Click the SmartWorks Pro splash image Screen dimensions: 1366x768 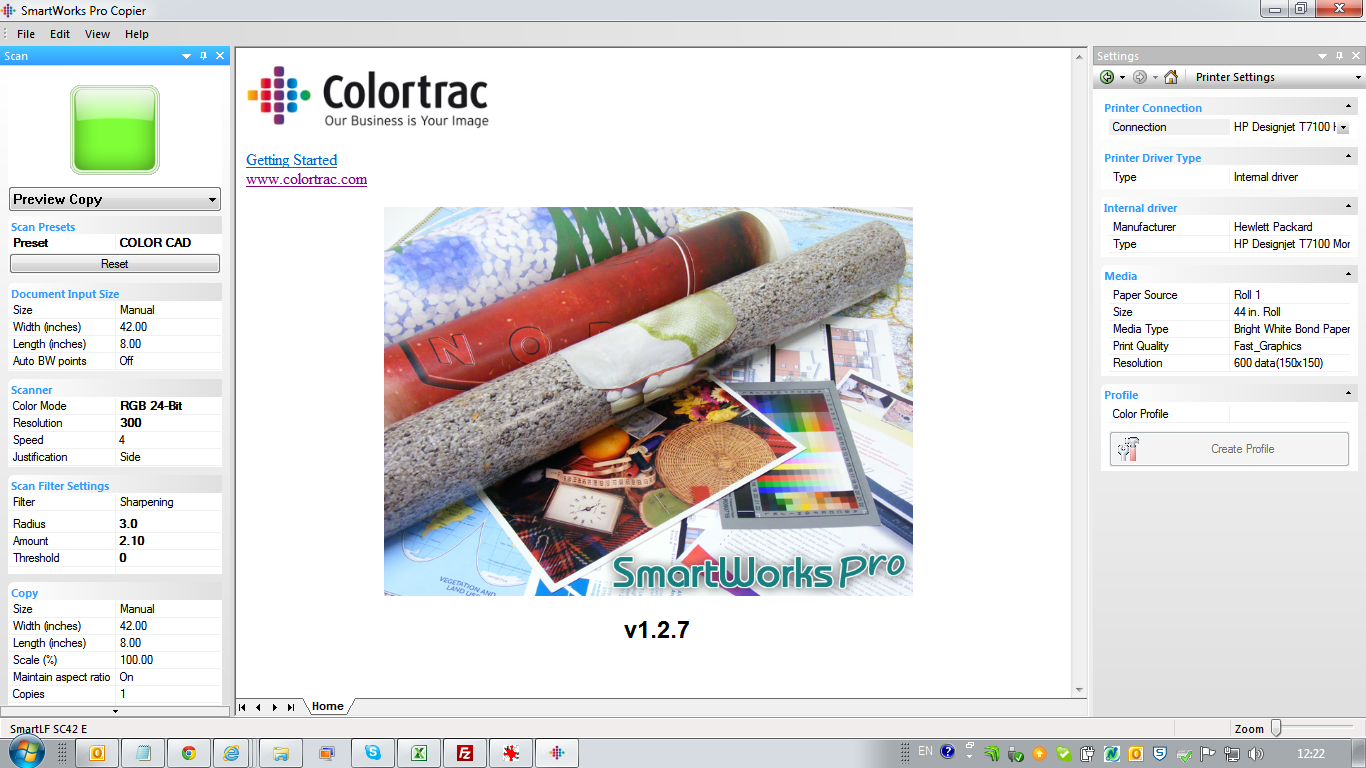coord(648,401)
